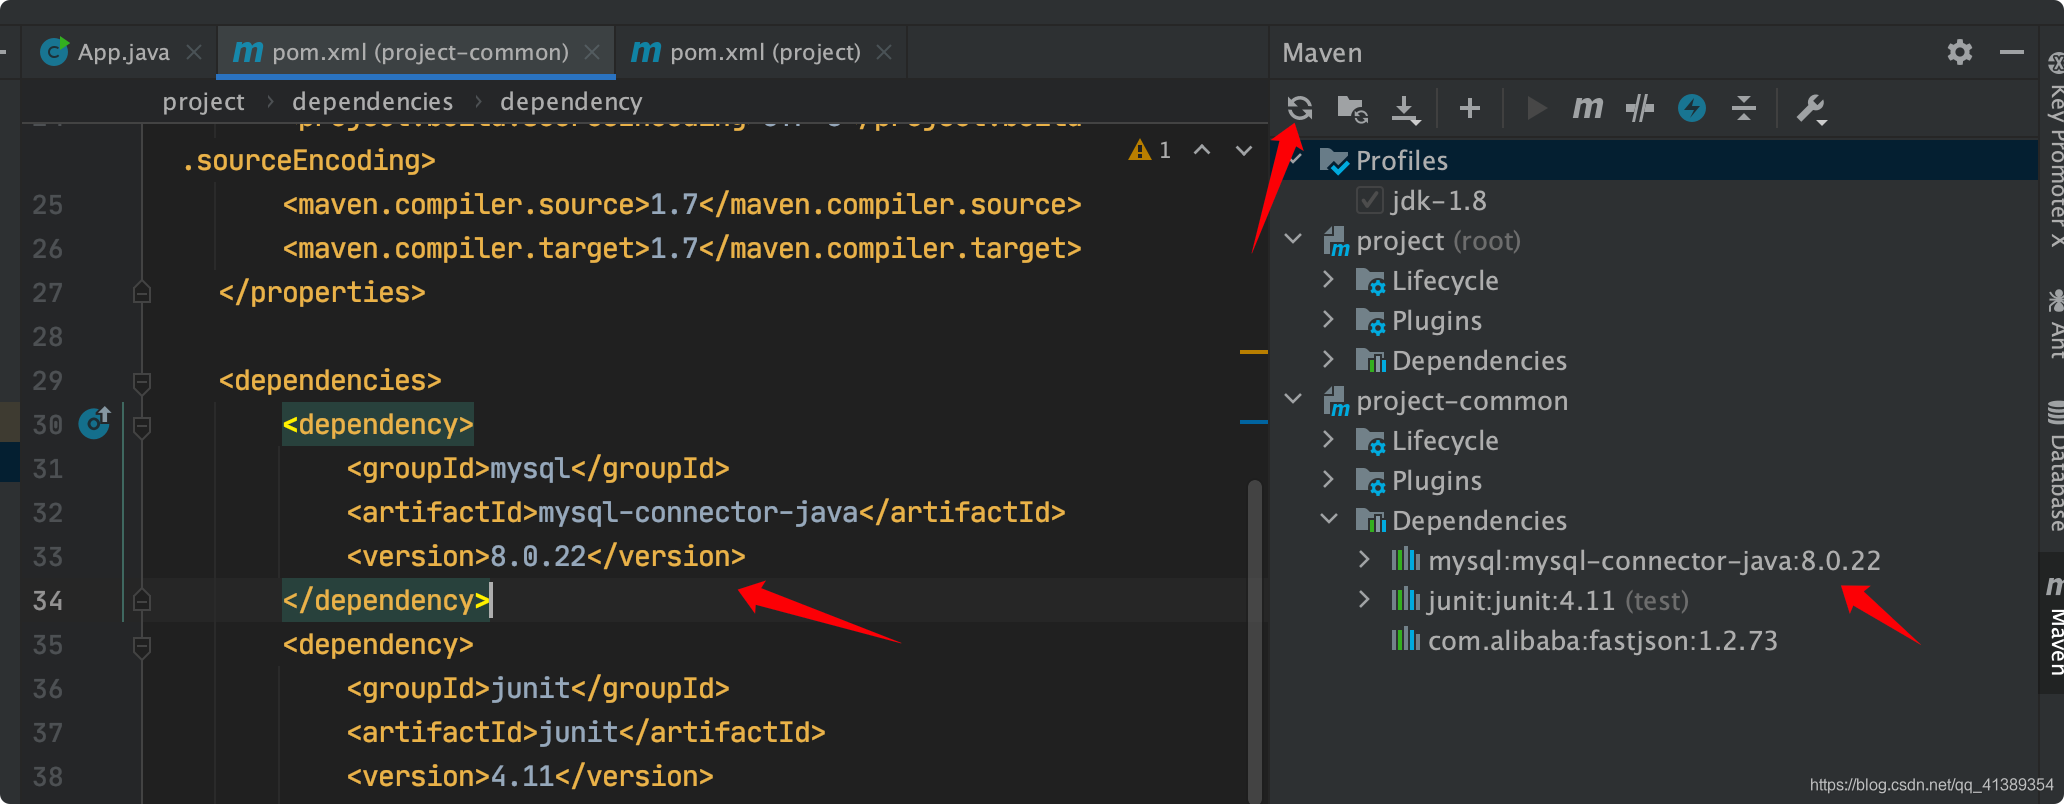Image resolution: width=2064 pixels, height=804 pixels.
Task: Collapse Dependencies under project-common
Action: point(1329,520)
